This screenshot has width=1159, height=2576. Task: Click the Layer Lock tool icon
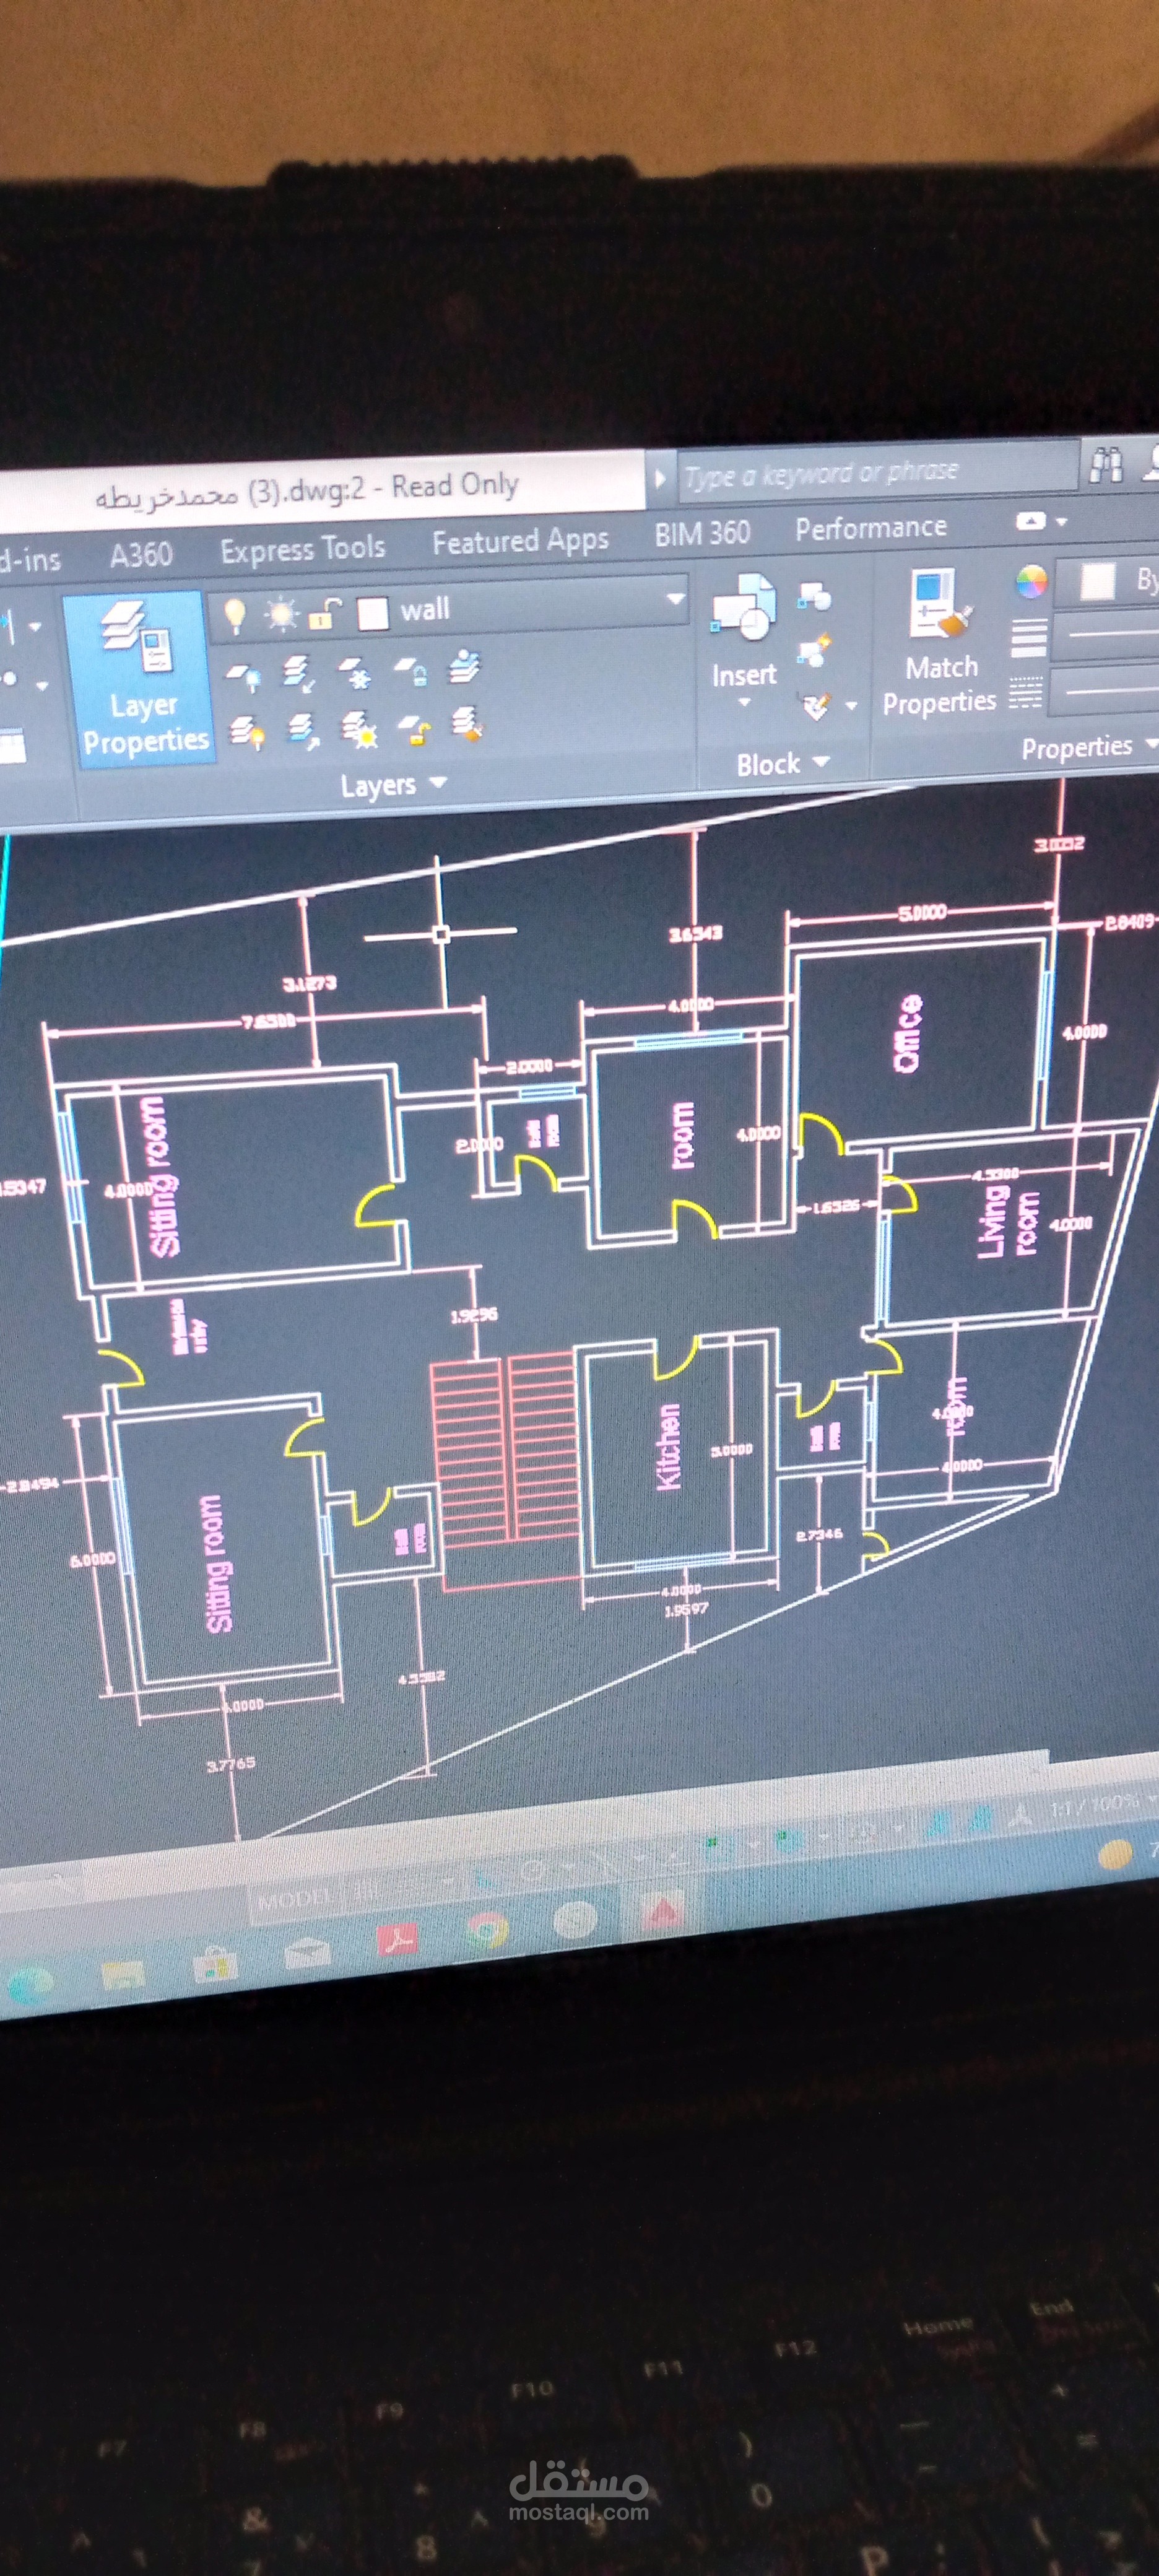412,671
